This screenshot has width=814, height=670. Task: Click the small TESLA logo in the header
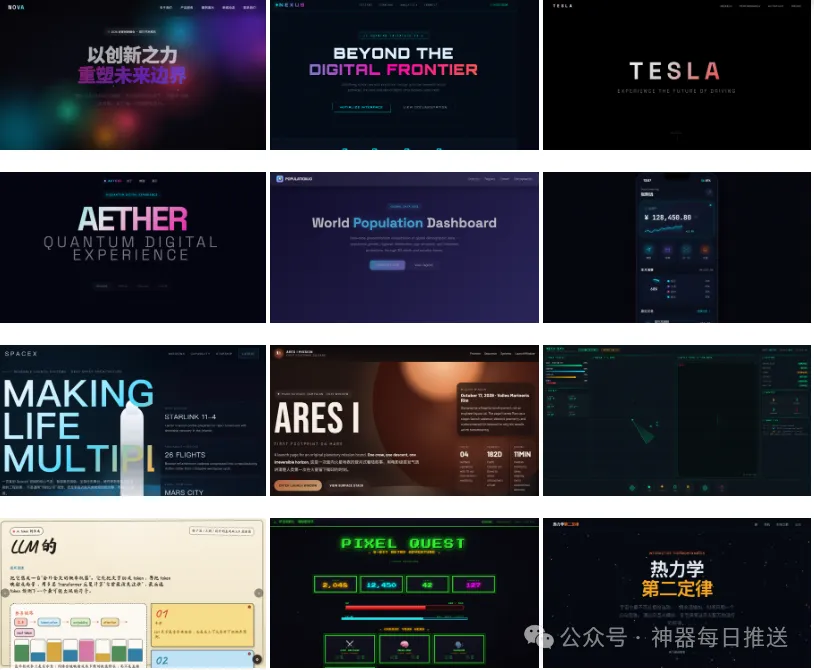pos(562,6)
